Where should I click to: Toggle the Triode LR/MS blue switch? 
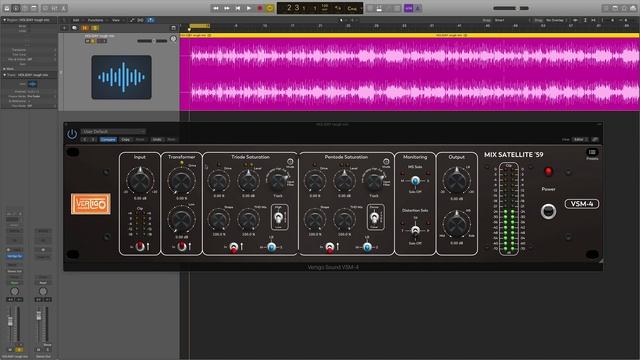[x=271, y=247]
